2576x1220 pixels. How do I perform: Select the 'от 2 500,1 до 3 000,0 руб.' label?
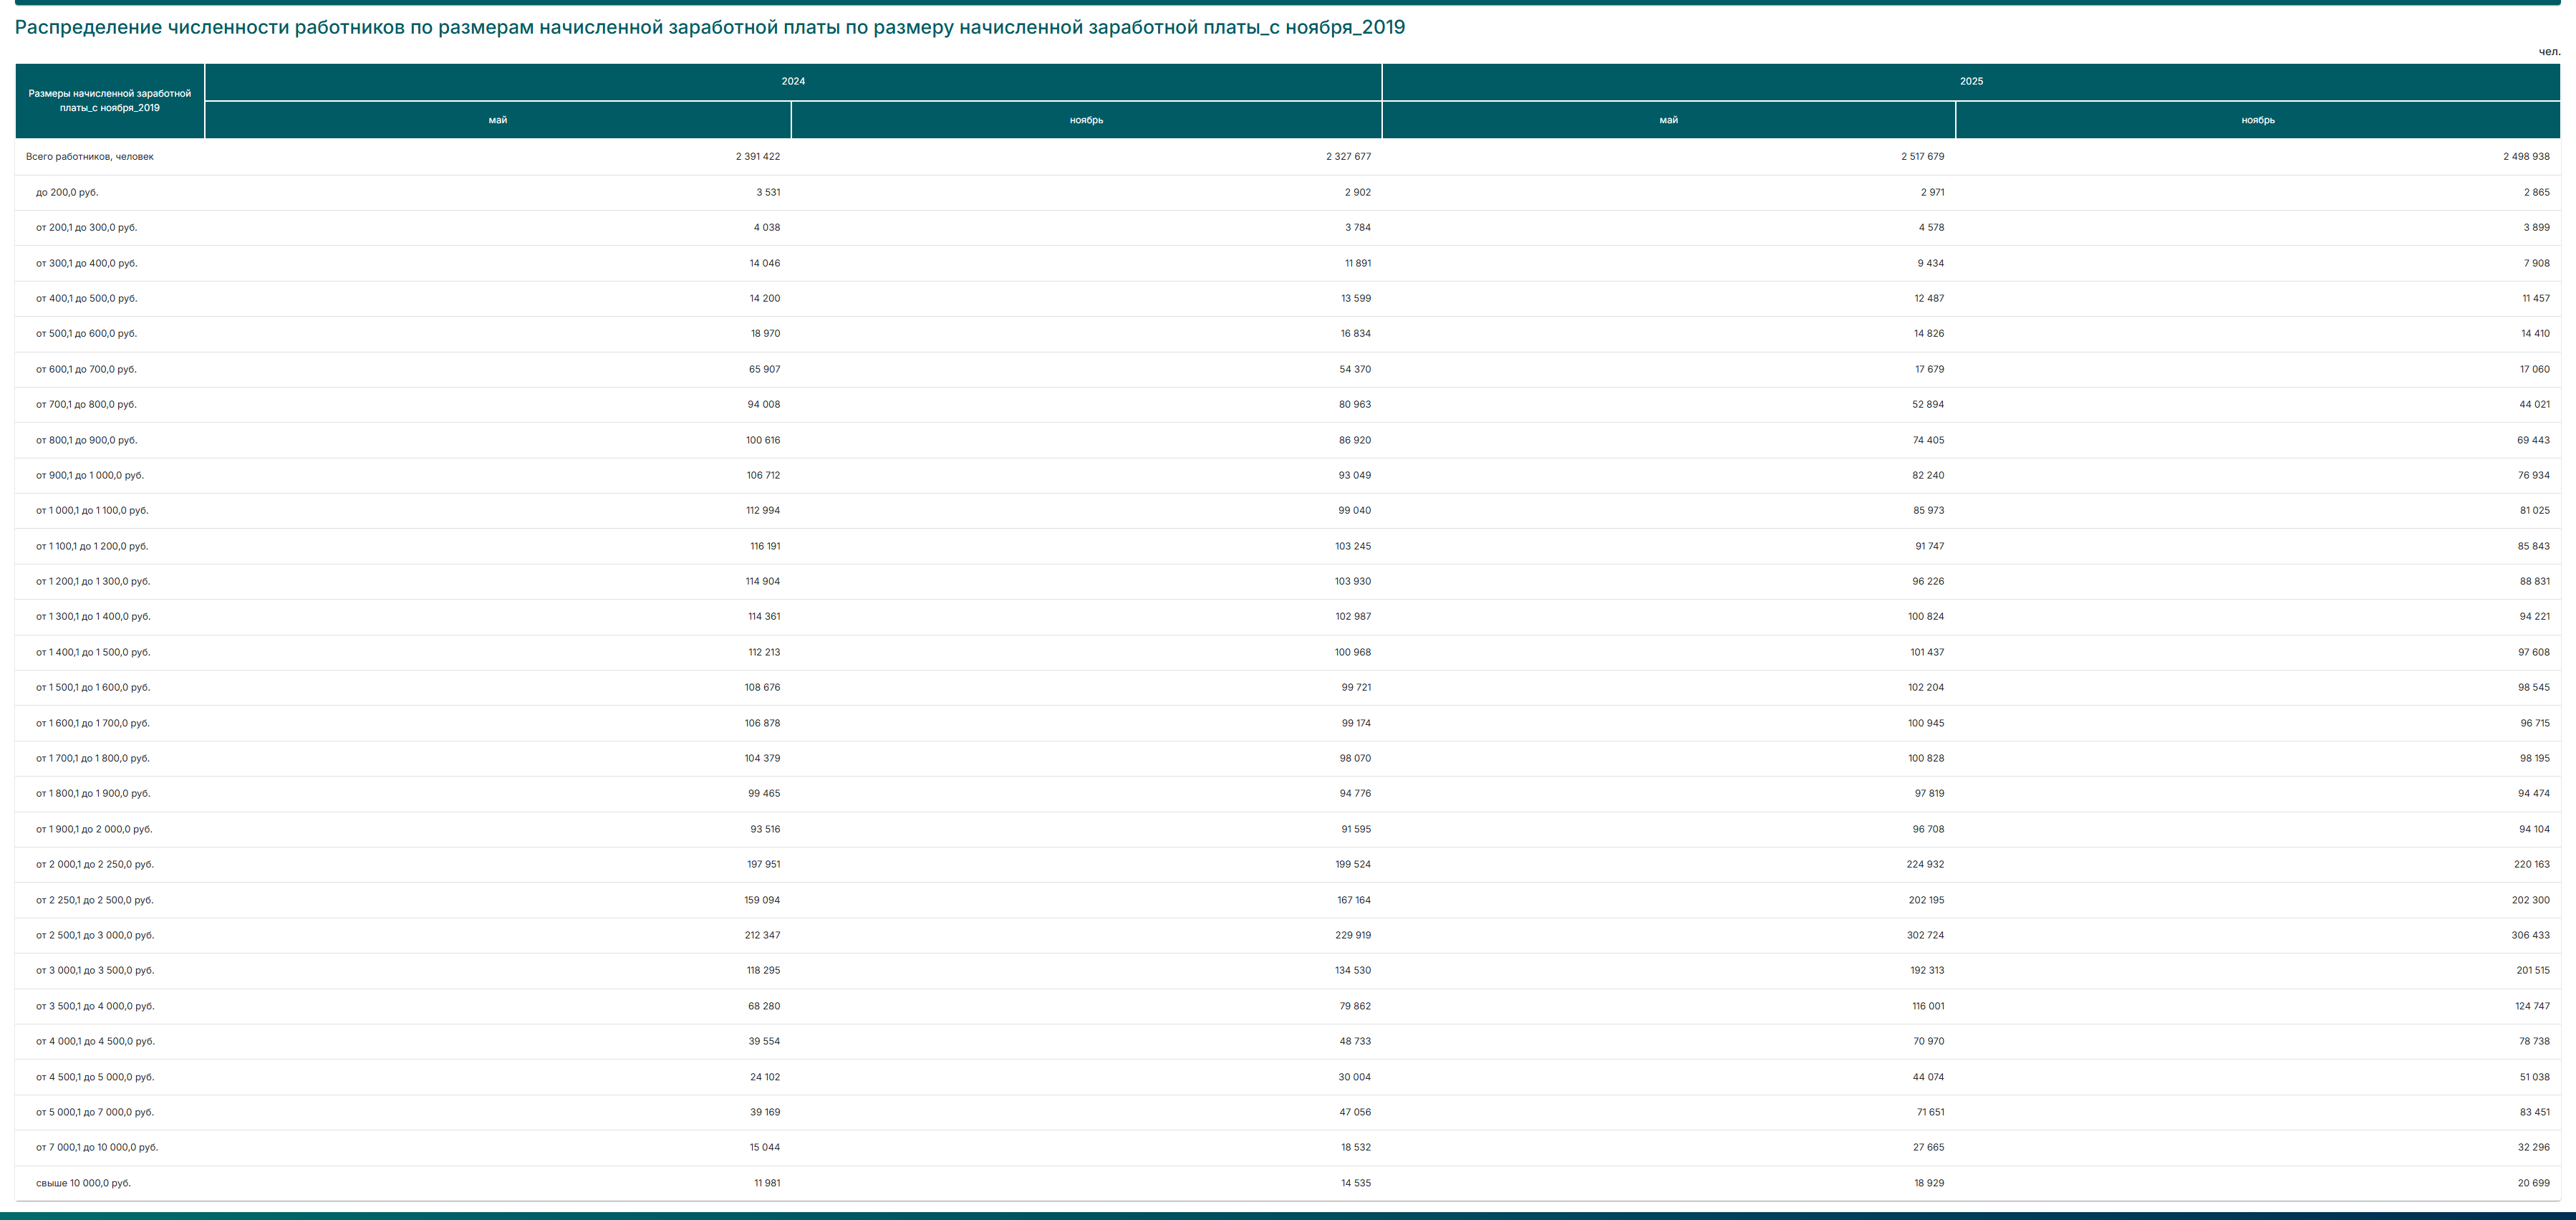(x=95, y=935)
